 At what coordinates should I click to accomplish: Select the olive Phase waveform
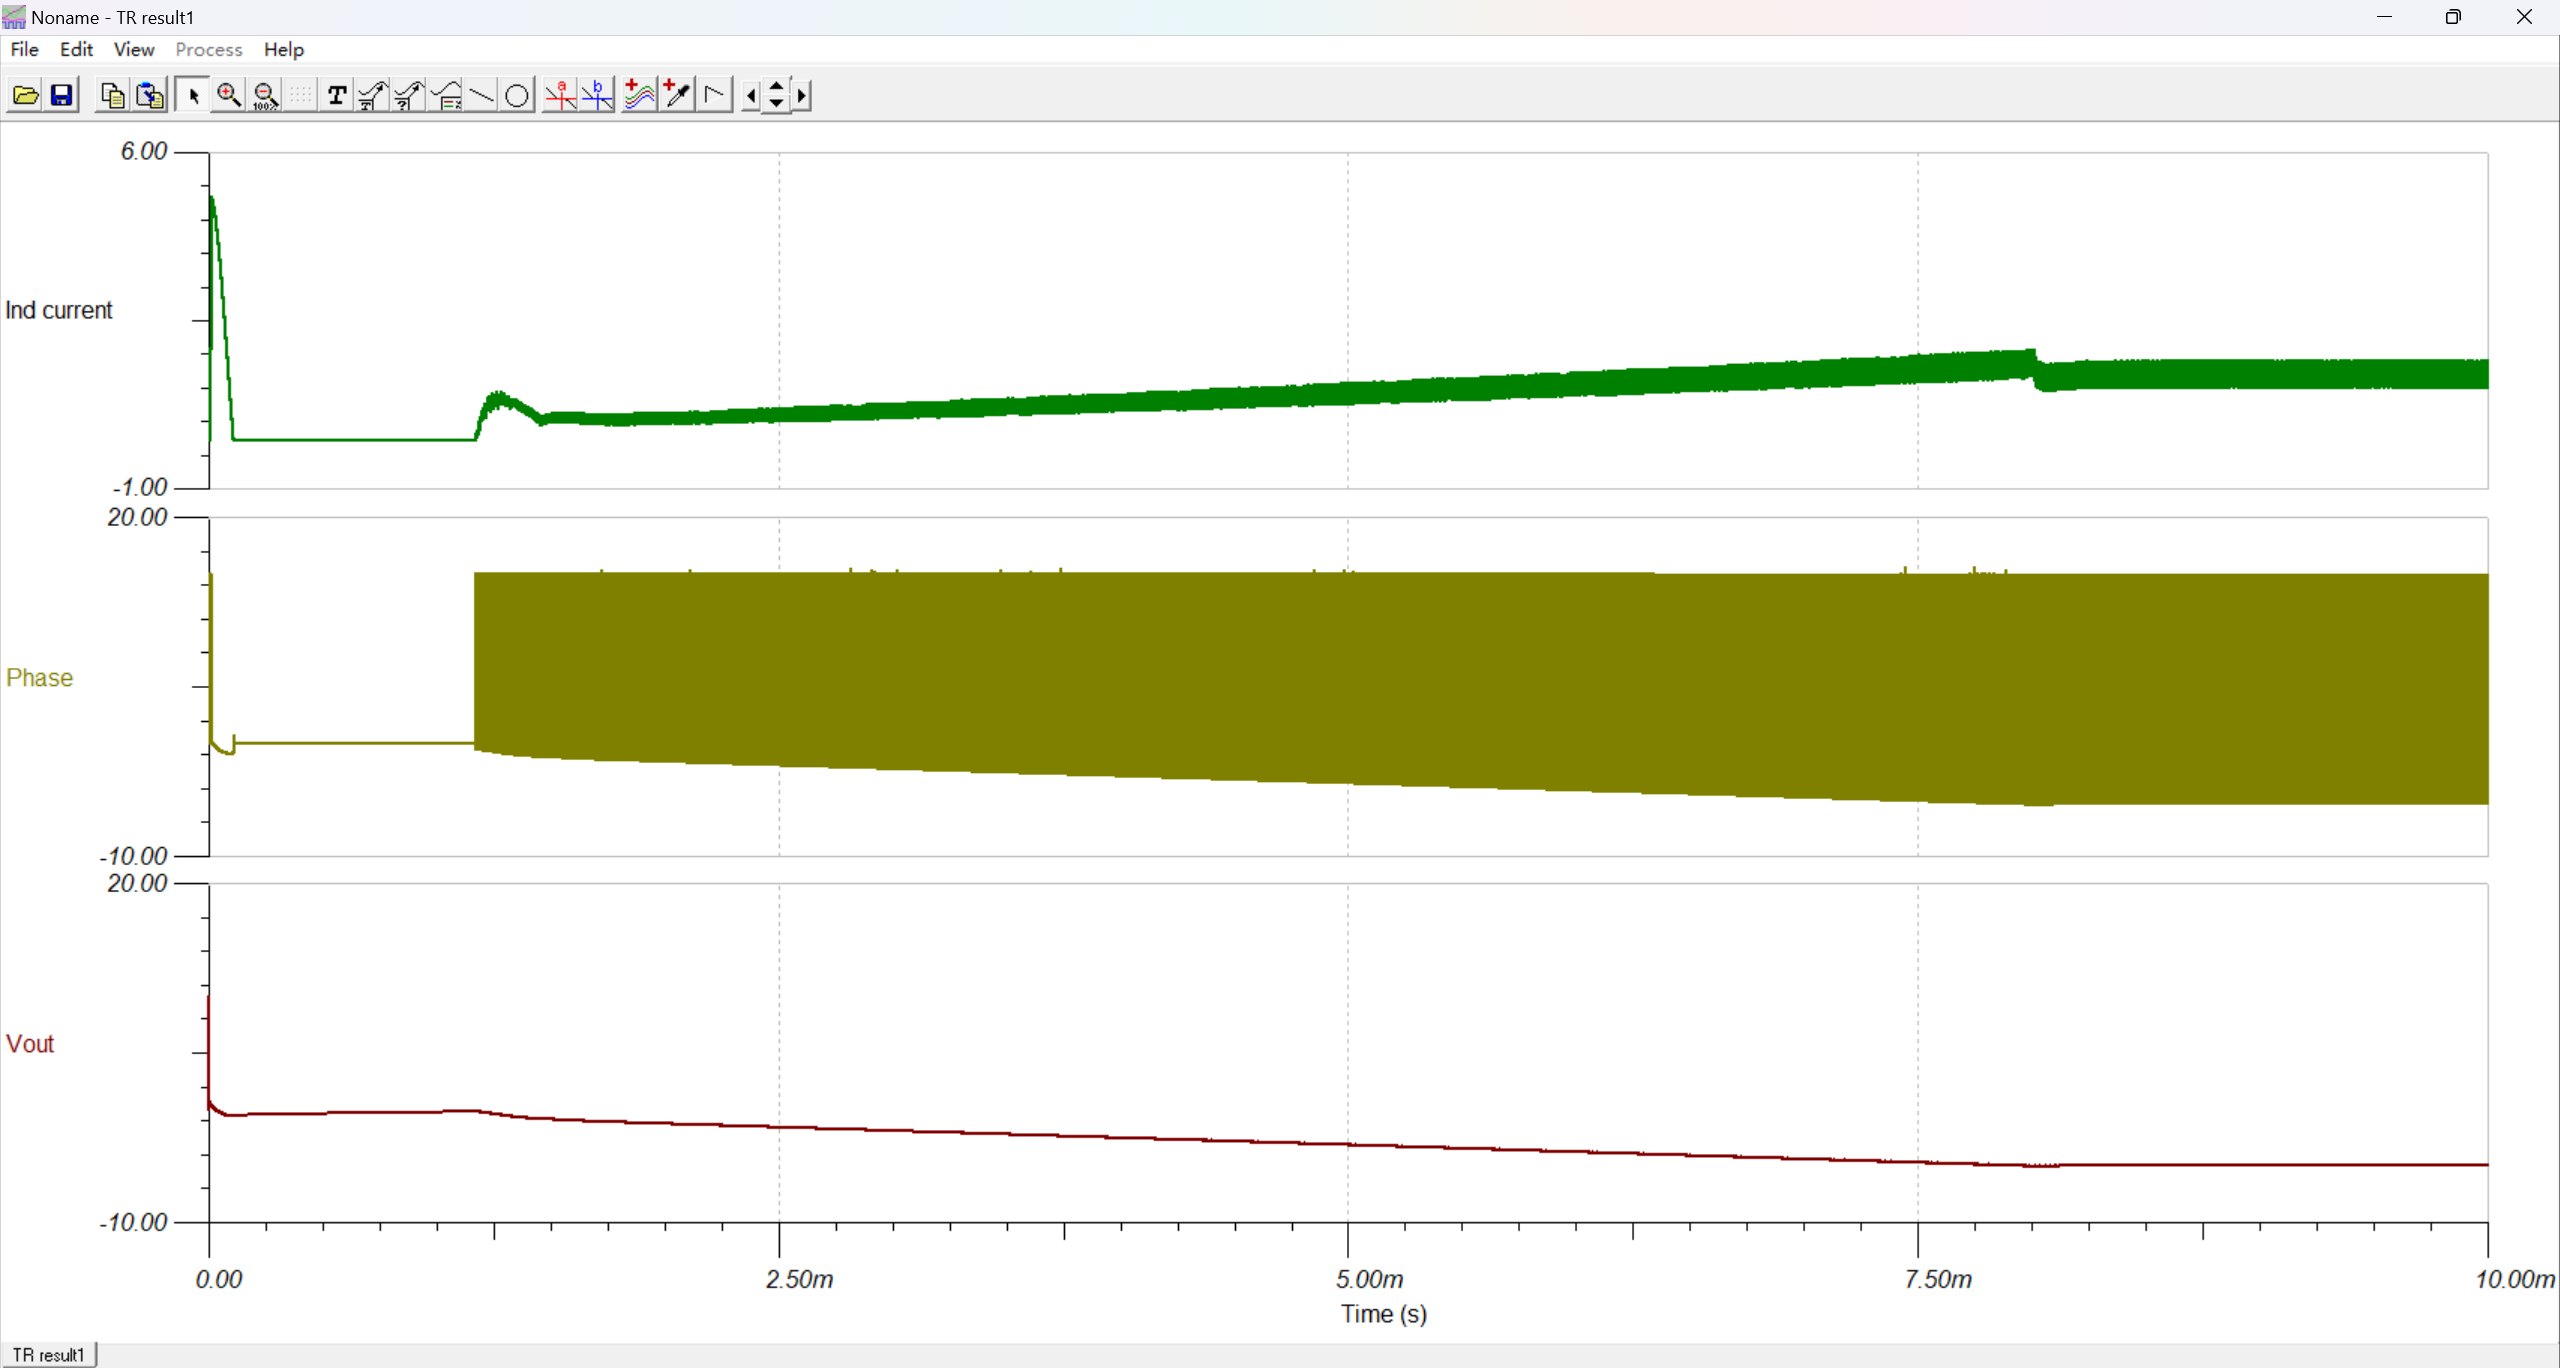1480,680
